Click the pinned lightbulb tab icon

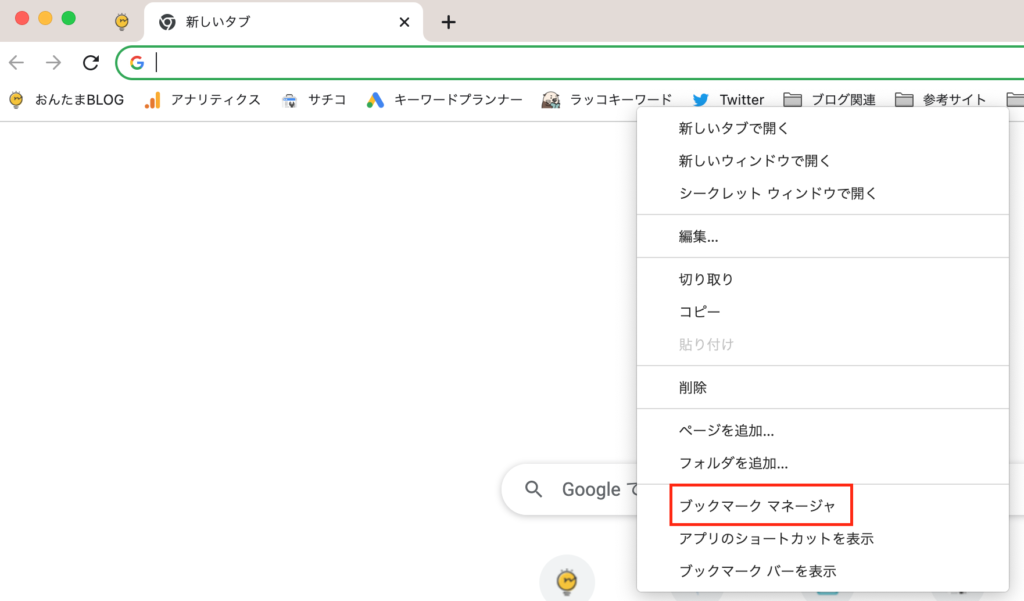click(x=121, y=22)
